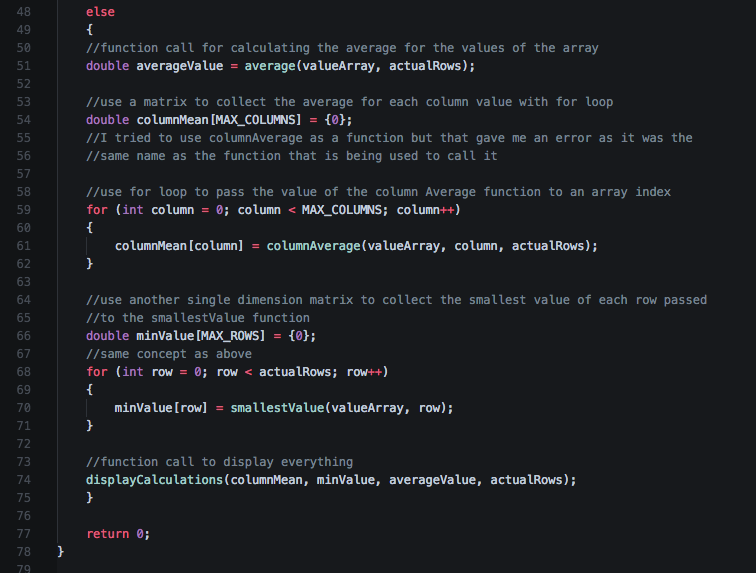The height and width of the screenshot is (573, 756).
Task: Click 'columnMean[column]' assignment on line 61
Action: pyautogui.click(x=179, y=246)
